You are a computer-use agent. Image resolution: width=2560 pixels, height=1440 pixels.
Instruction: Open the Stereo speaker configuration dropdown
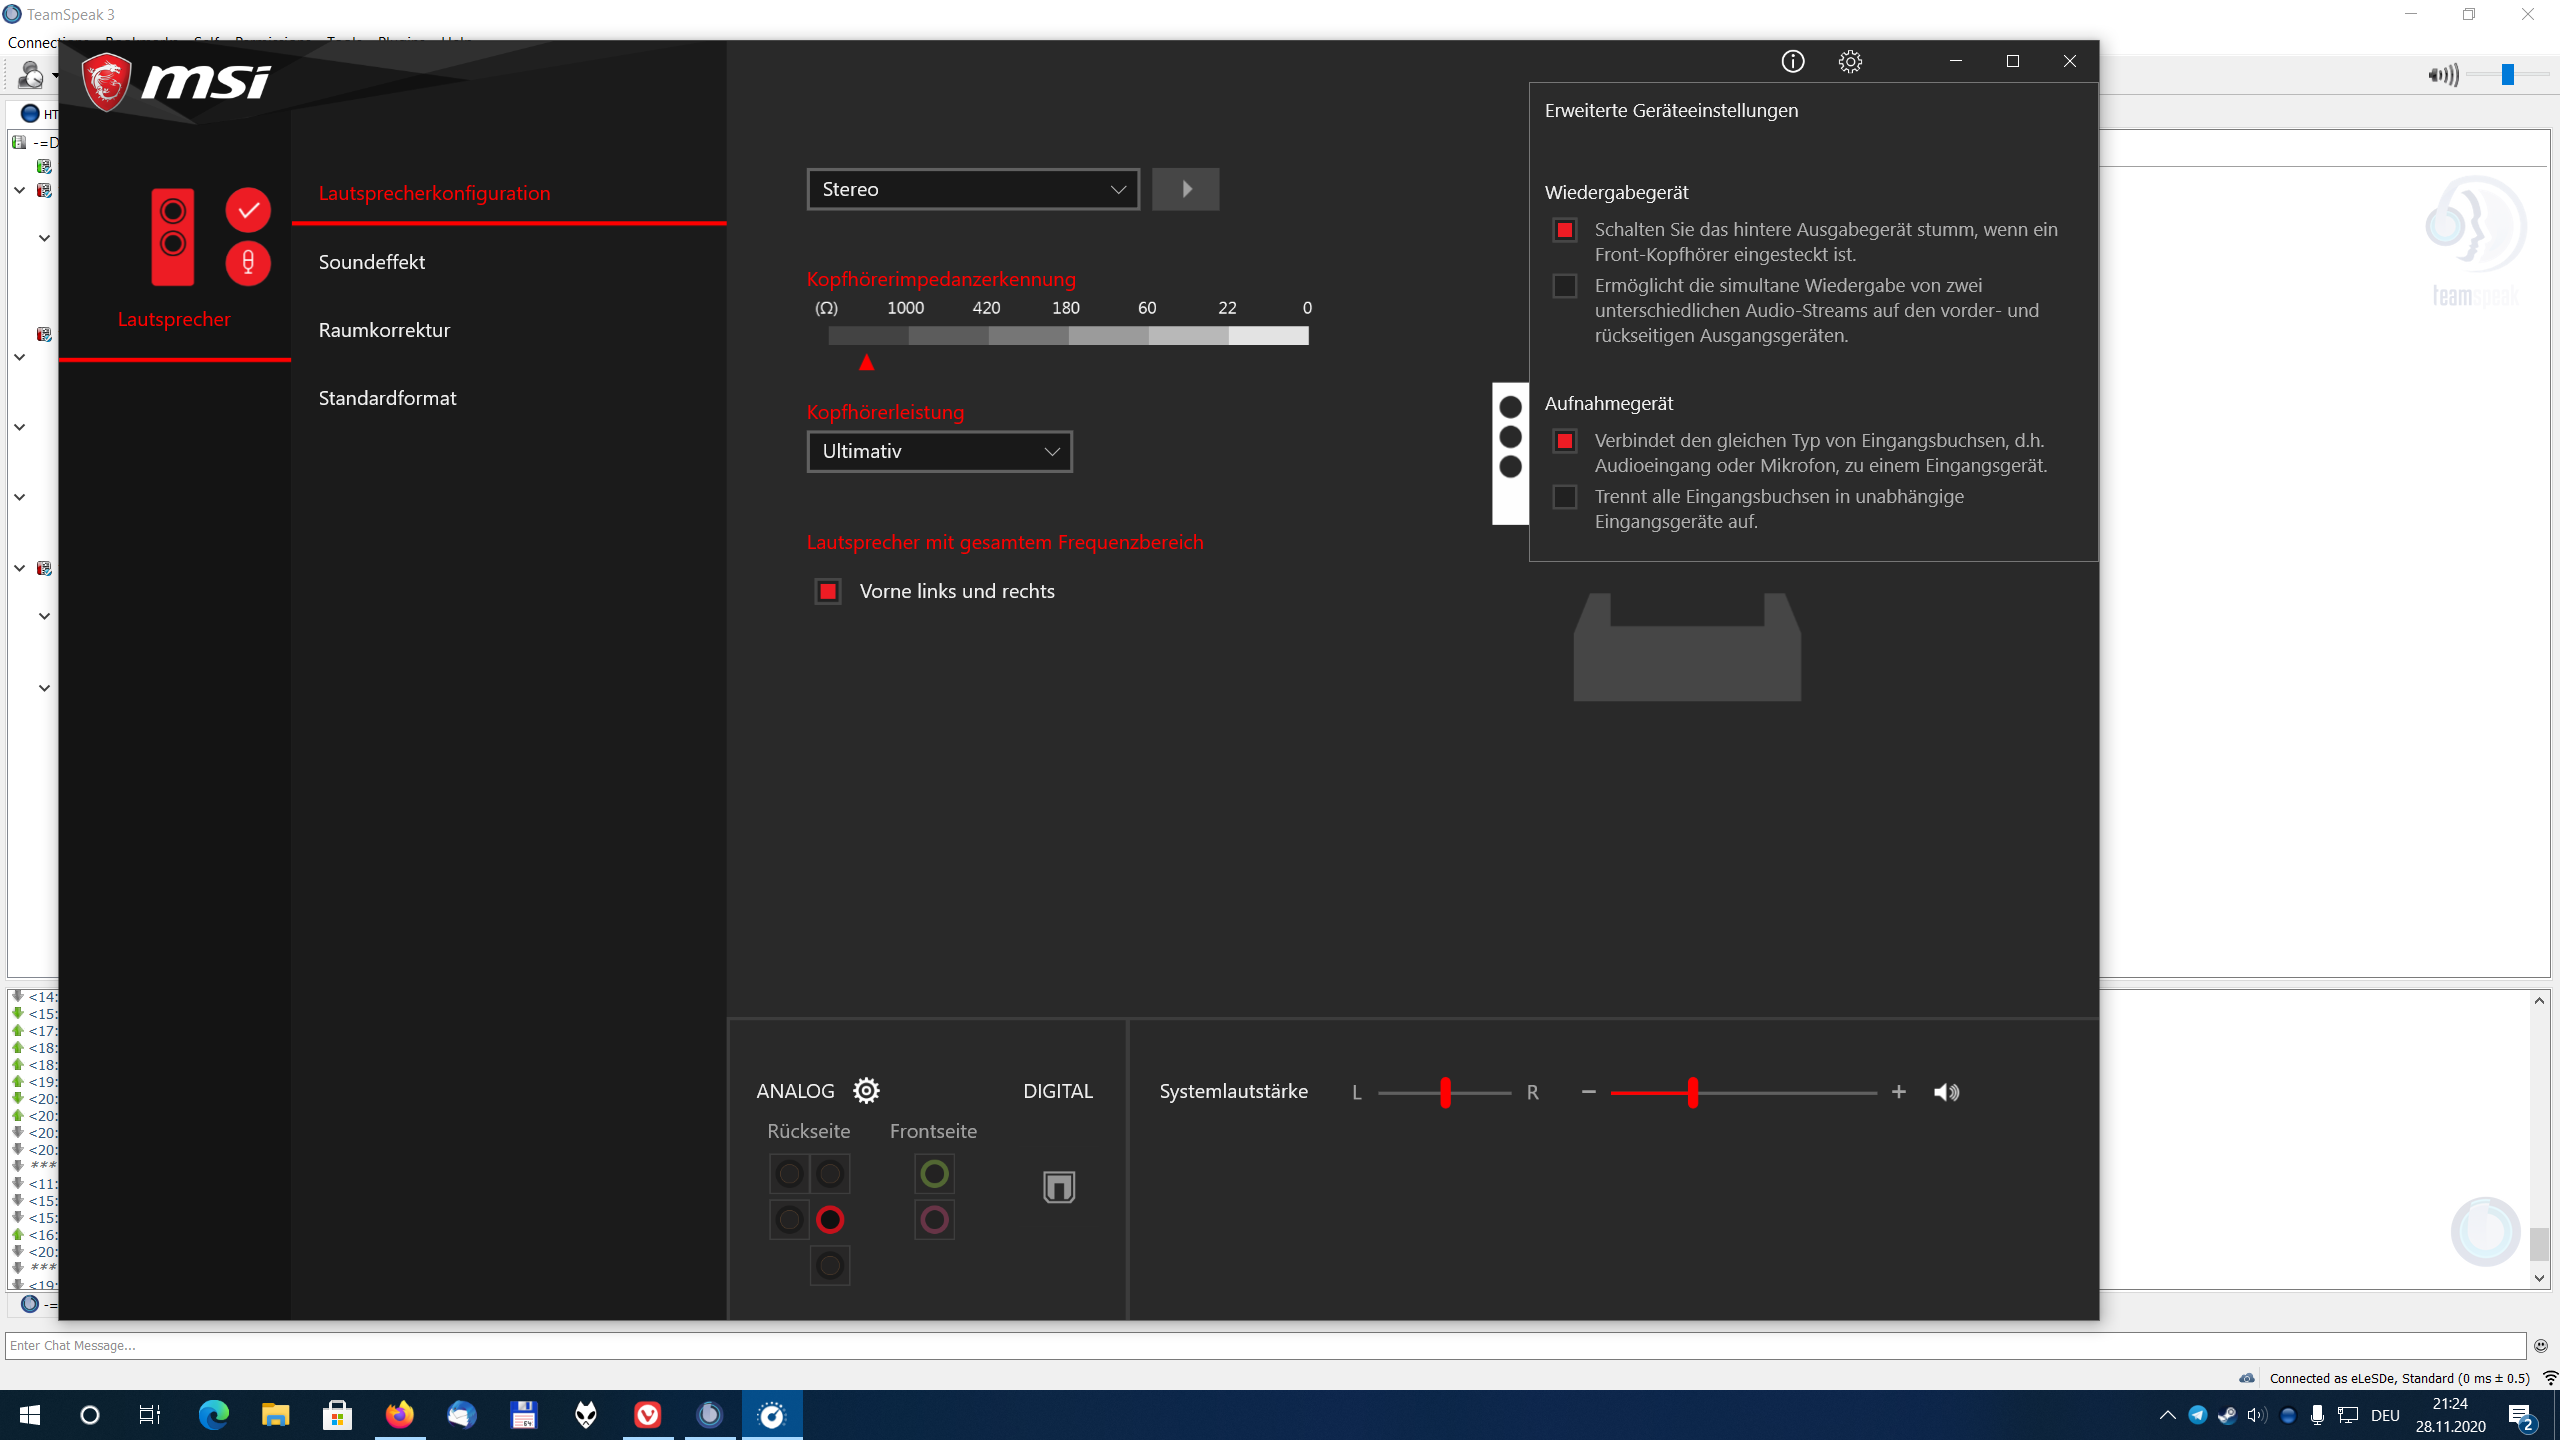972,189
